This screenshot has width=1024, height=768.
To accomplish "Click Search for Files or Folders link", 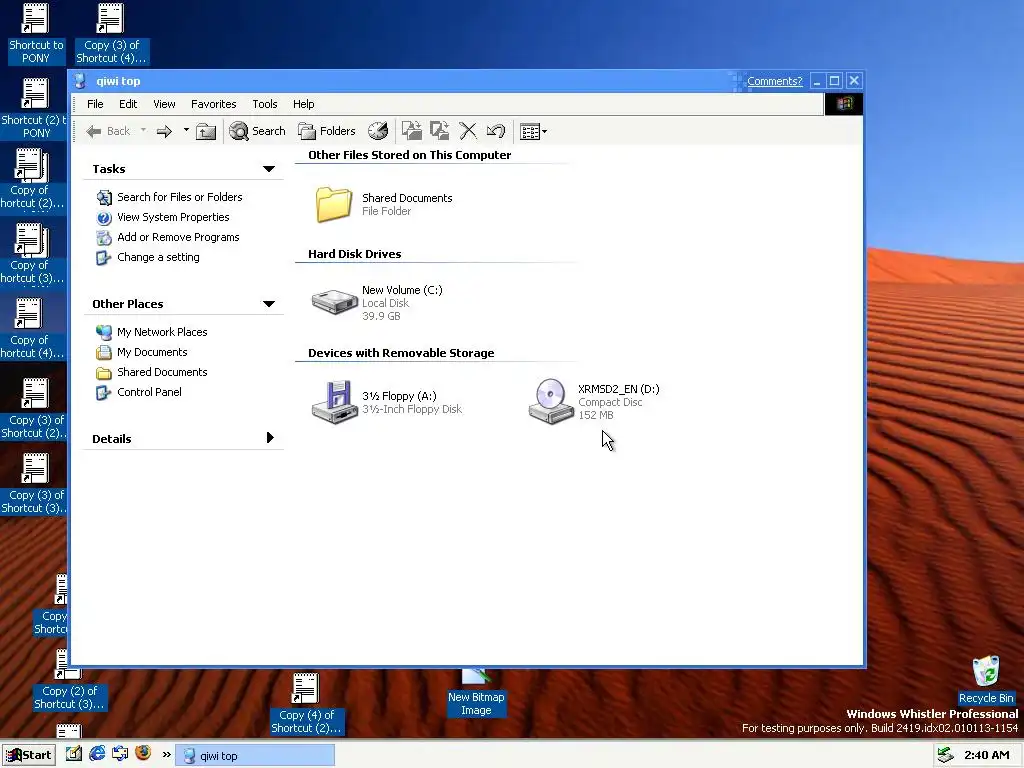I will [180, 197].
